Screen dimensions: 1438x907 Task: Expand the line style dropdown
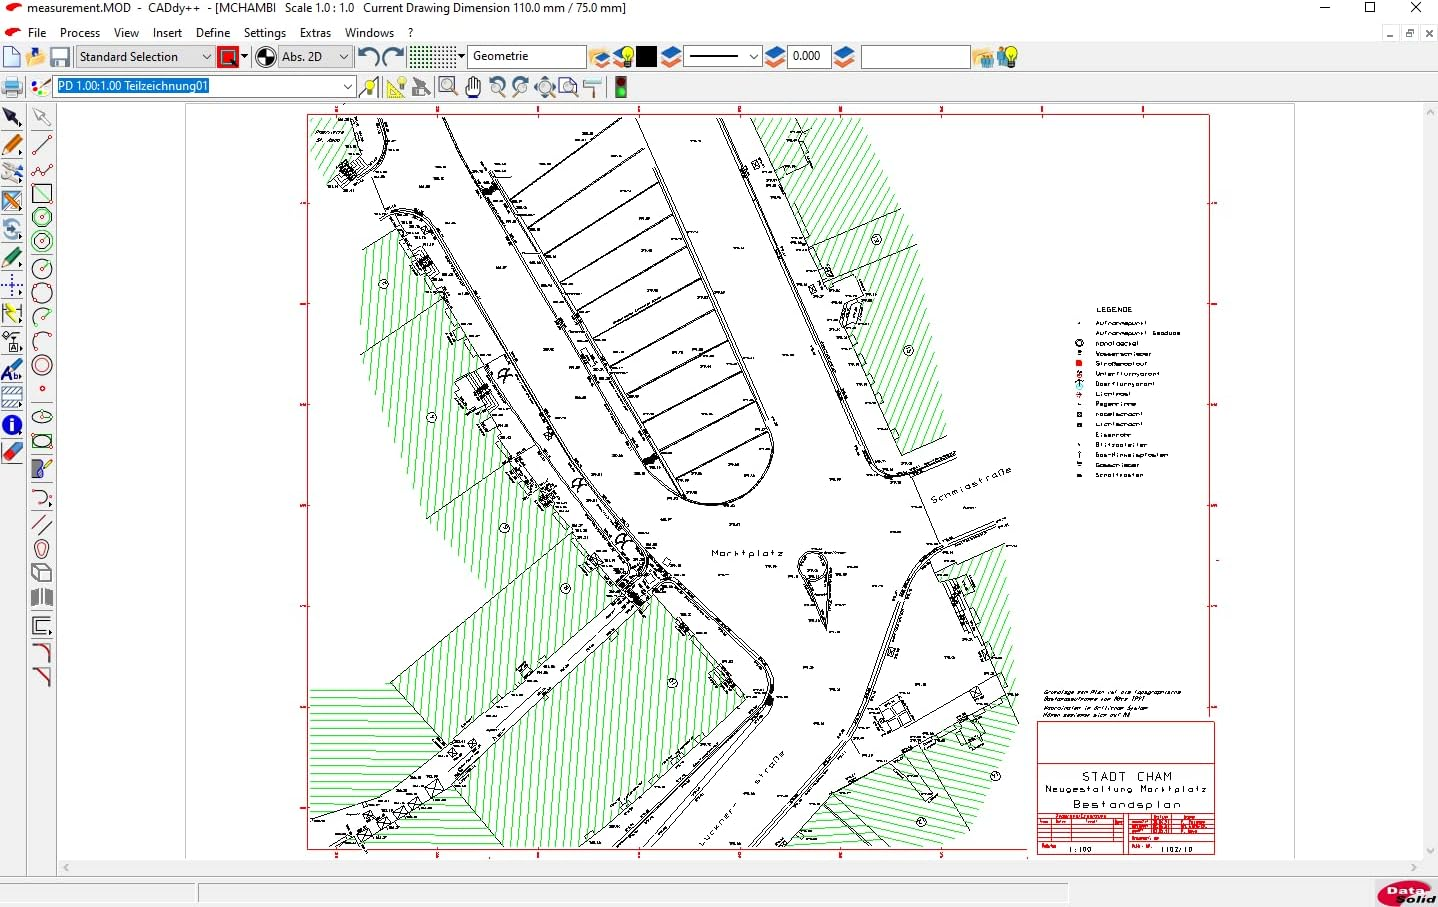tap(752, 57)
